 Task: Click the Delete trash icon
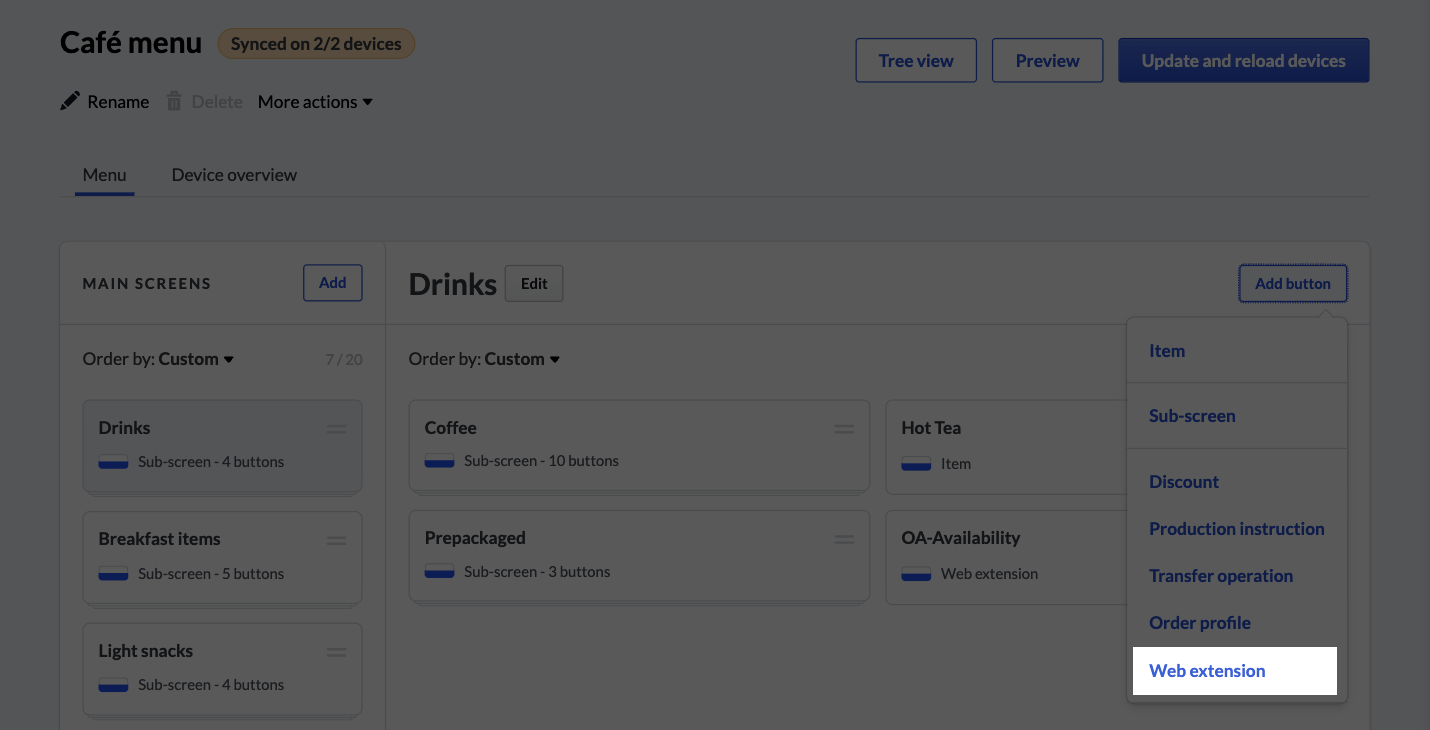(x=174, y=100)
